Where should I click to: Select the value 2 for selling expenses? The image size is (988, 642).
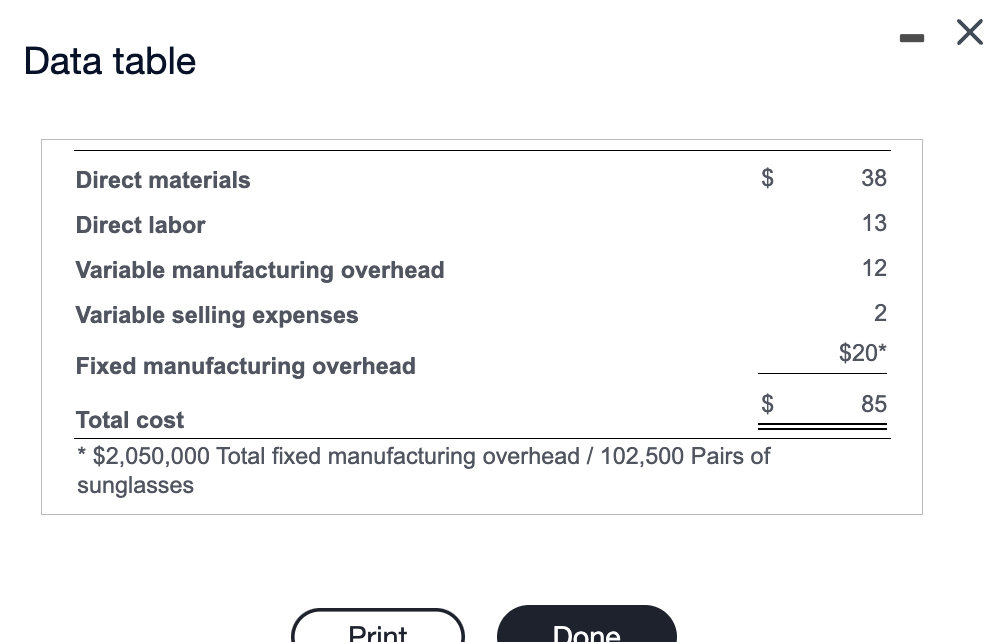(x=879, y=313)
